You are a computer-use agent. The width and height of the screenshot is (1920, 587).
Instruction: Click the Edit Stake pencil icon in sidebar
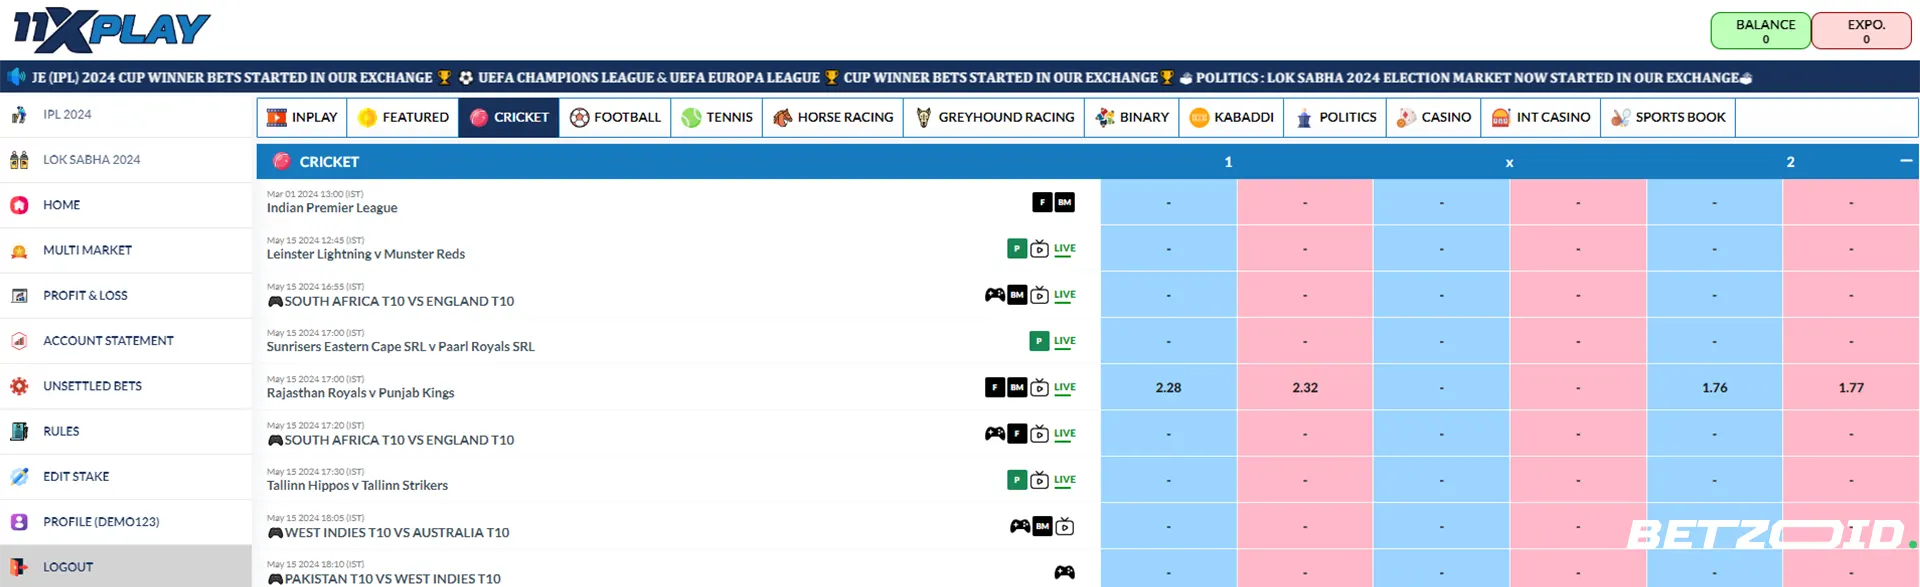pos(19,477)
